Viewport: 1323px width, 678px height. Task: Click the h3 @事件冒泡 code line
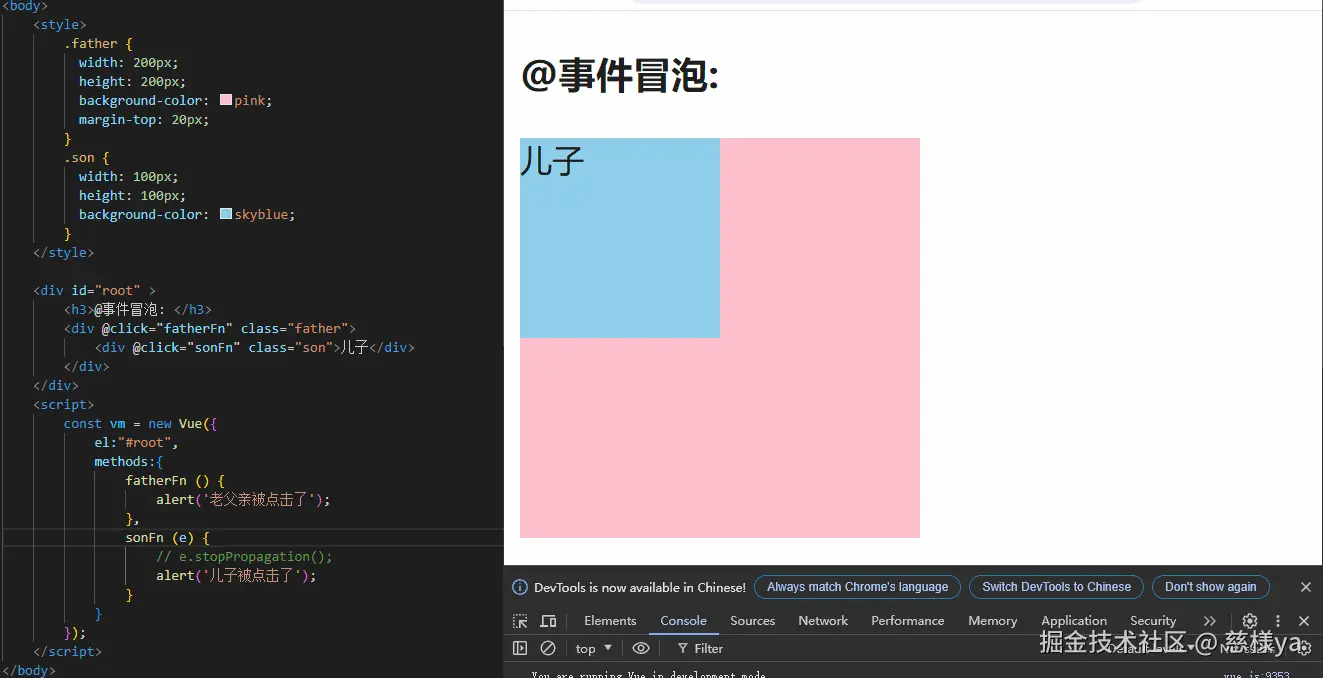138,309
